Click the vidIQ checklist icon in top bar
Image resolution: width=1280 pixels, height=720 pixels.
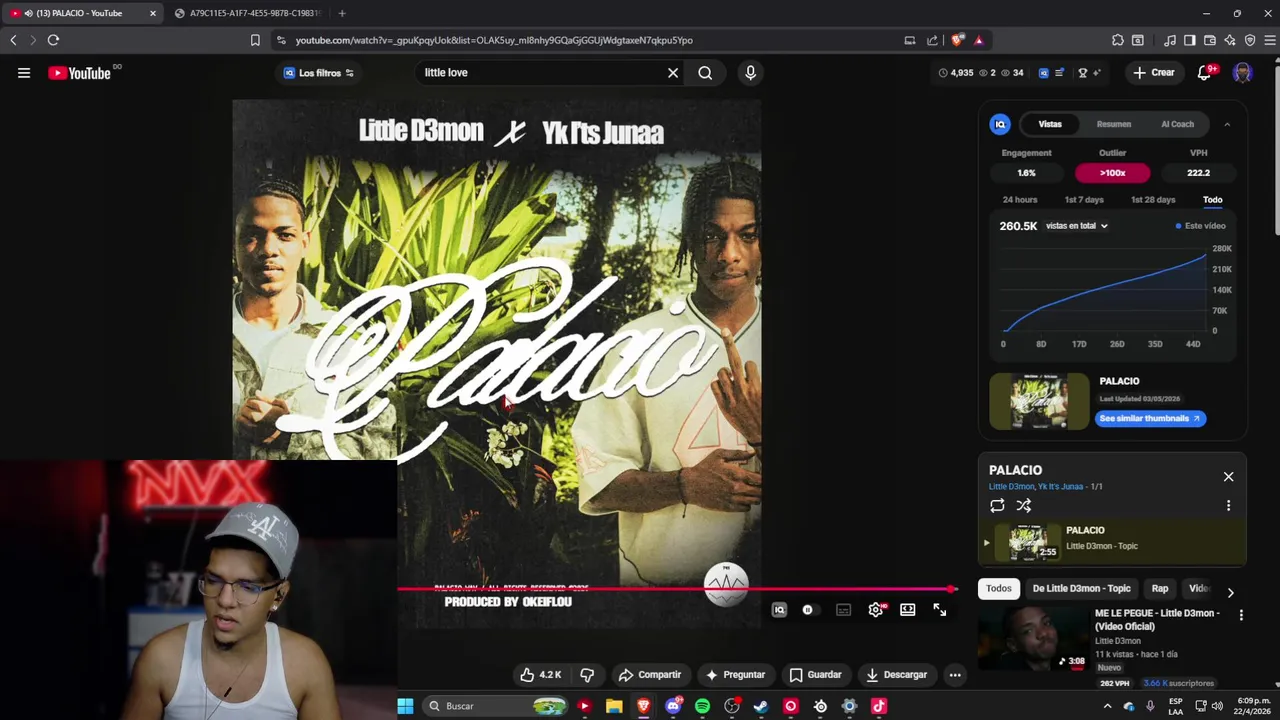(x=1058, y=73)
